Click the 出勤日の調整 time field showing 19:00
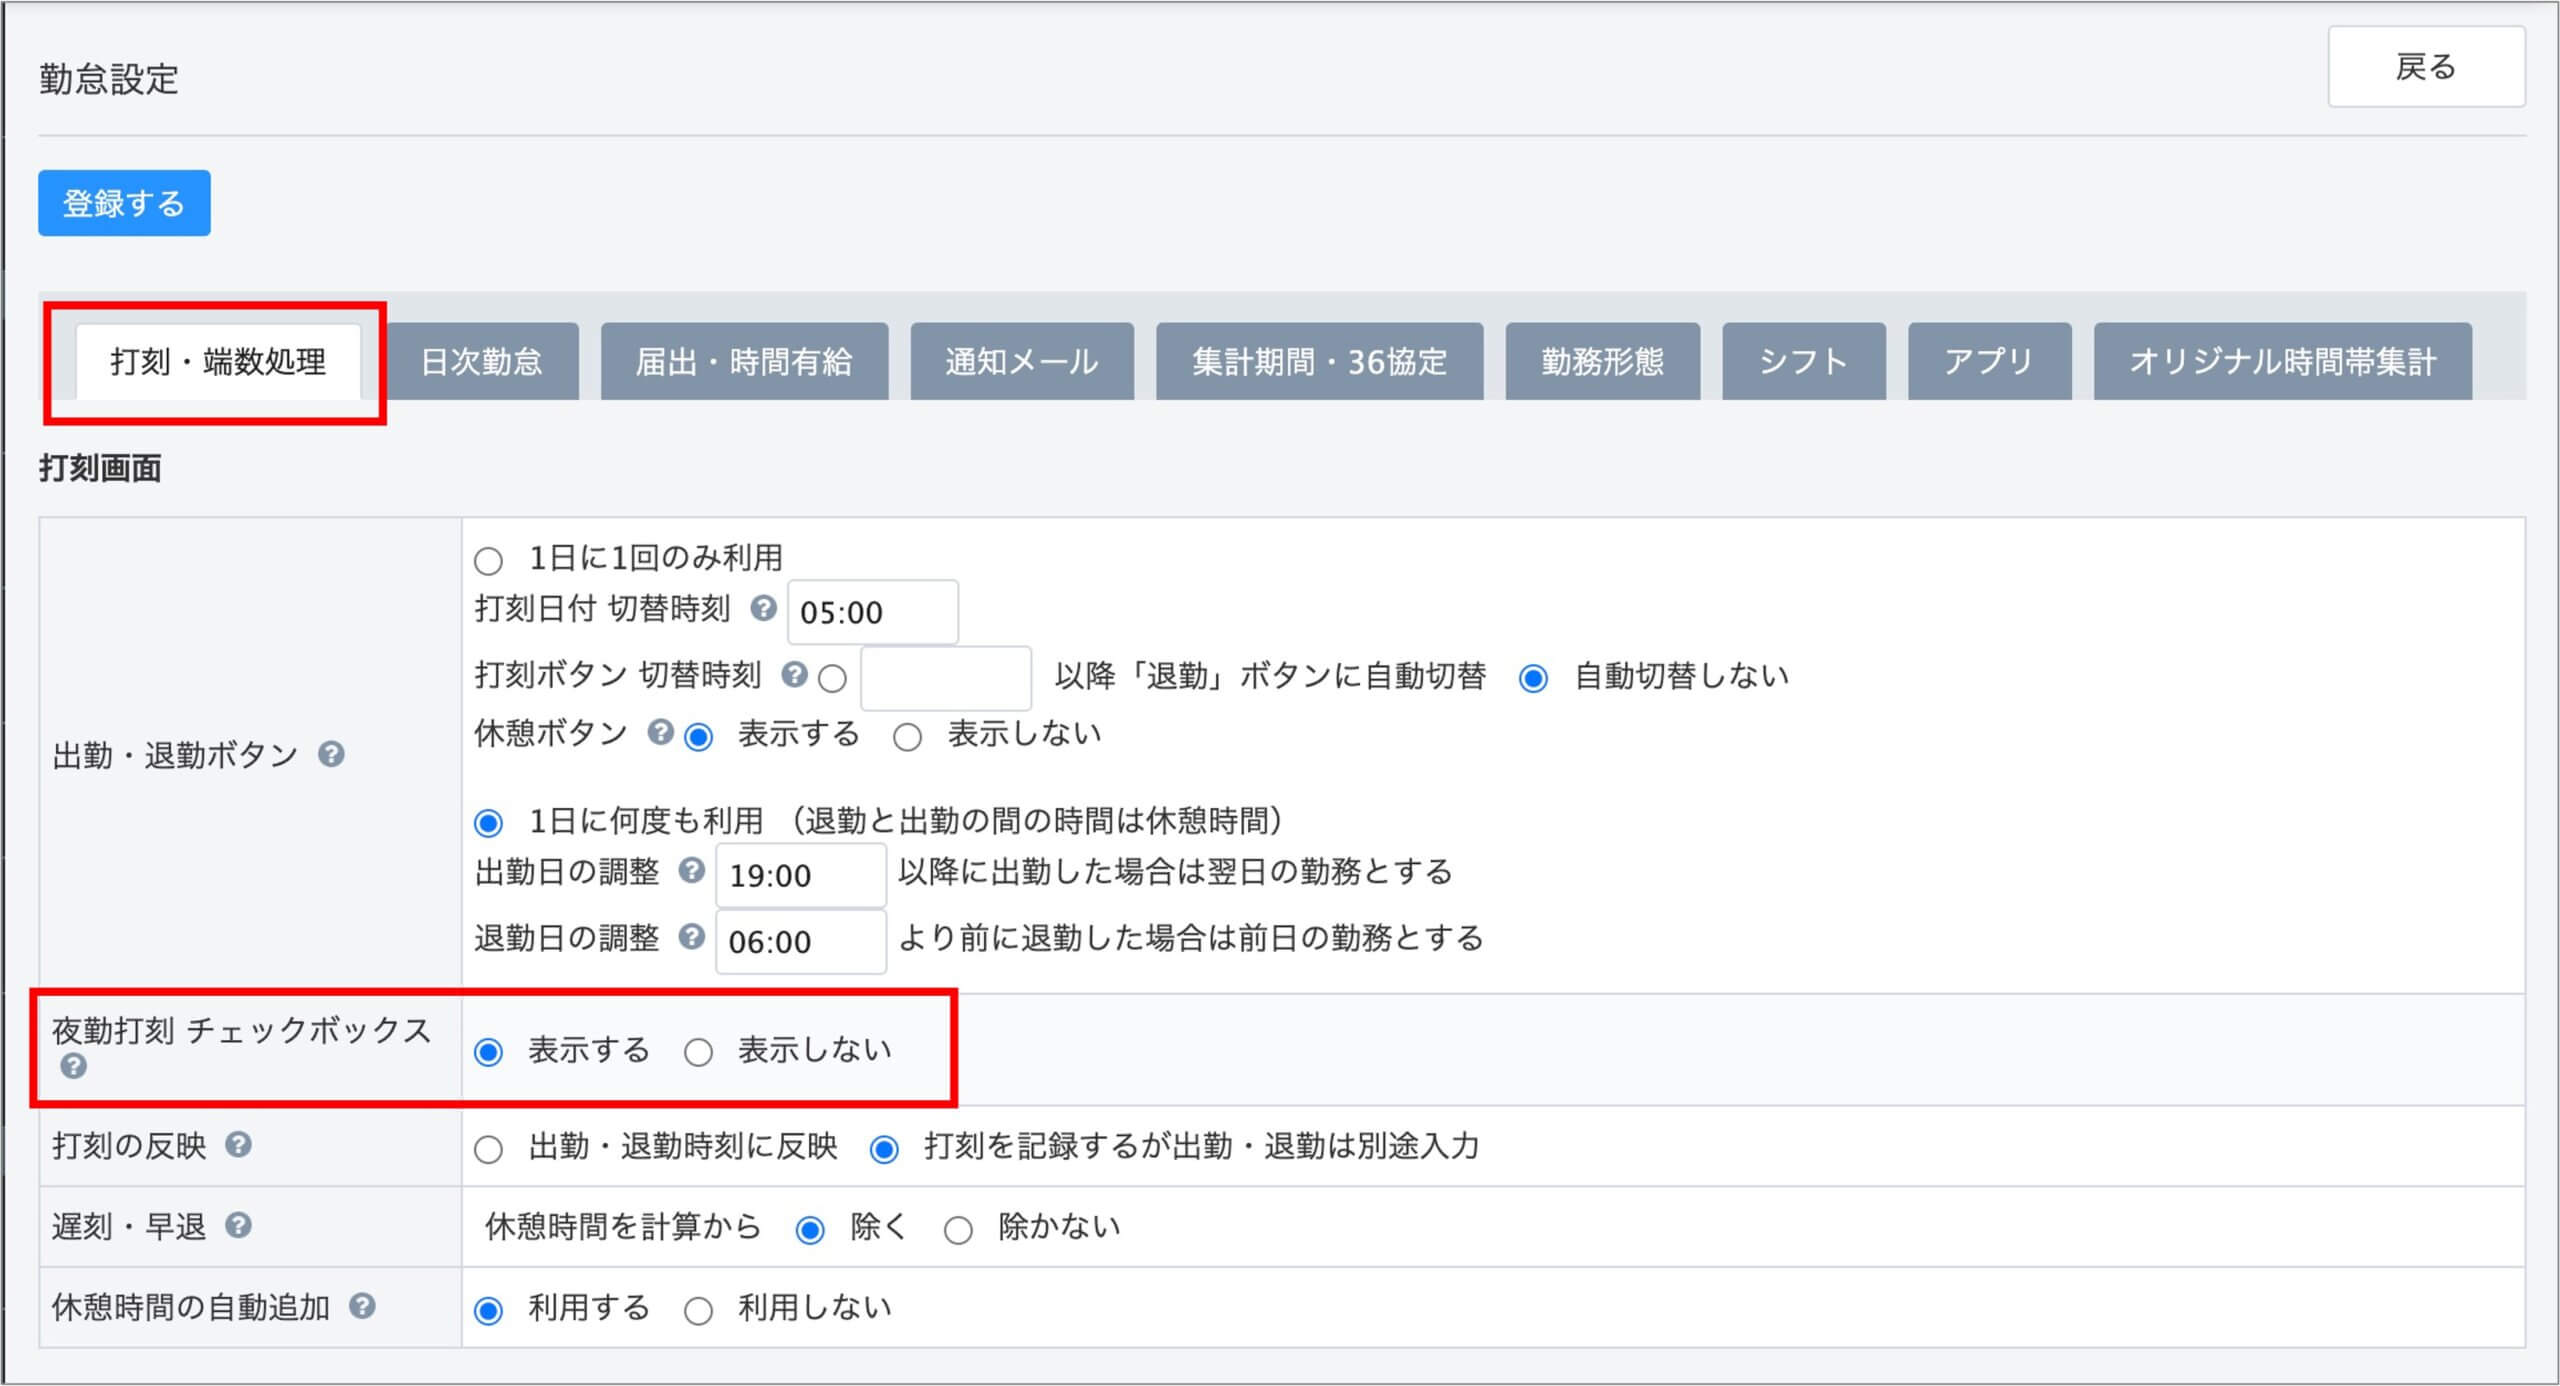Screen dimensions: 2560x1386 point(800,875)
